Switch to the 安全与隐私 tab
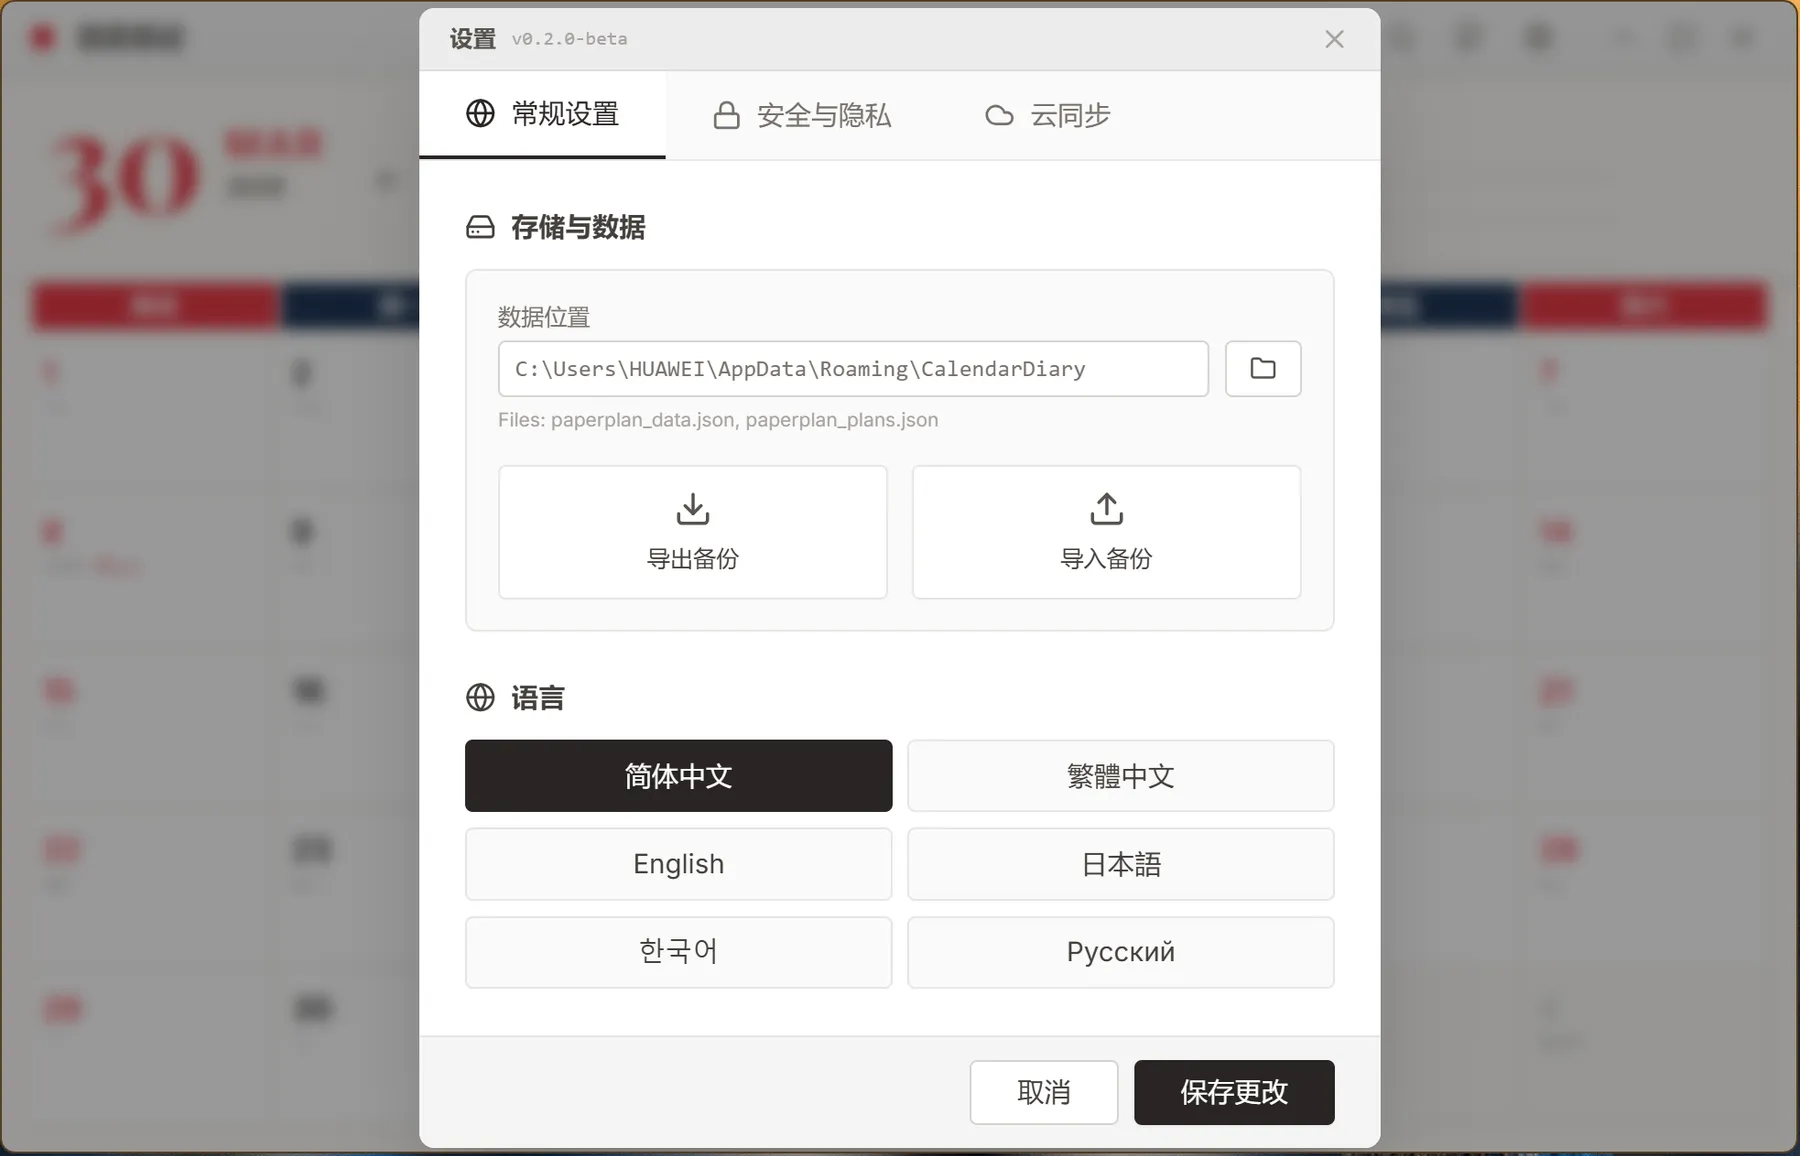 click(802, 116)
